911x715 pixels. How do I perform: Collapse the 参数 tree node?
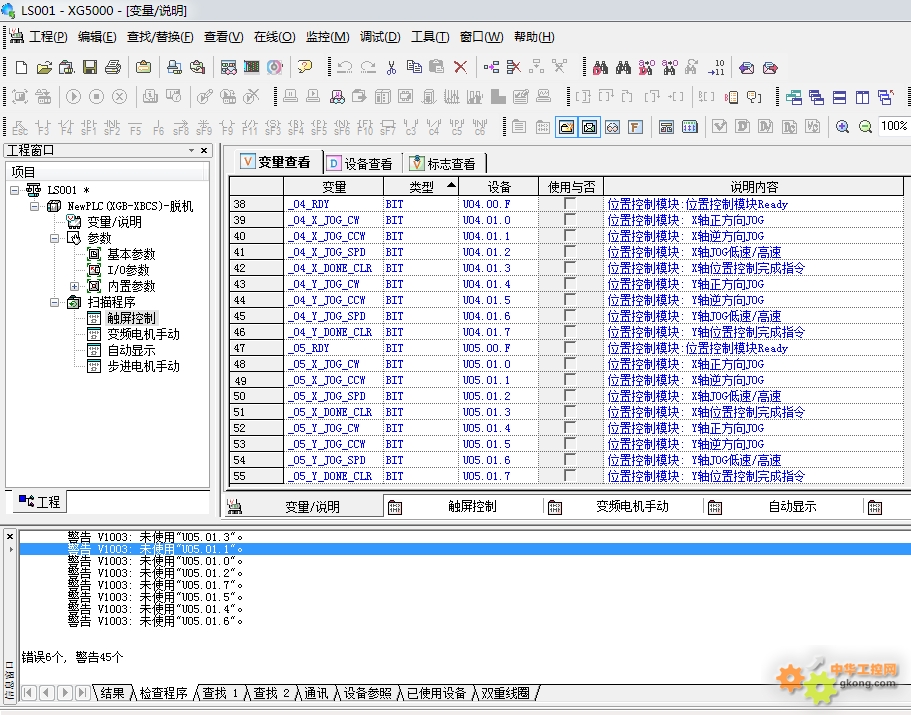tap(54, 238)
